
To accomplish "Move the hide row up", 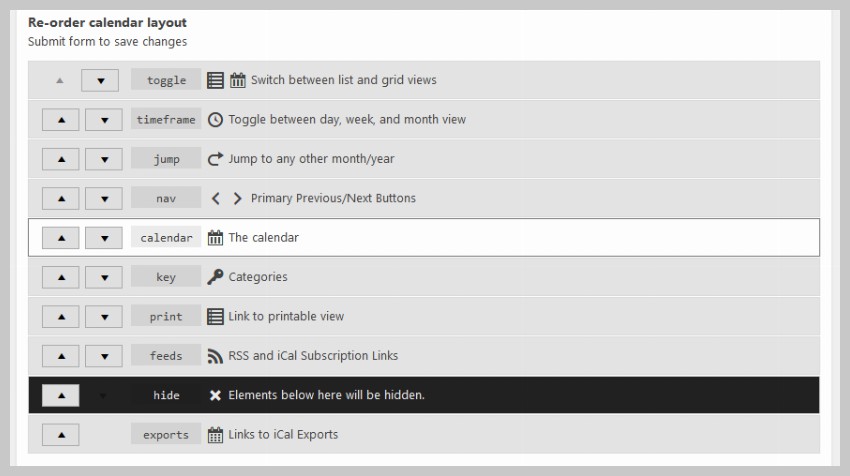I will (61, 395).
